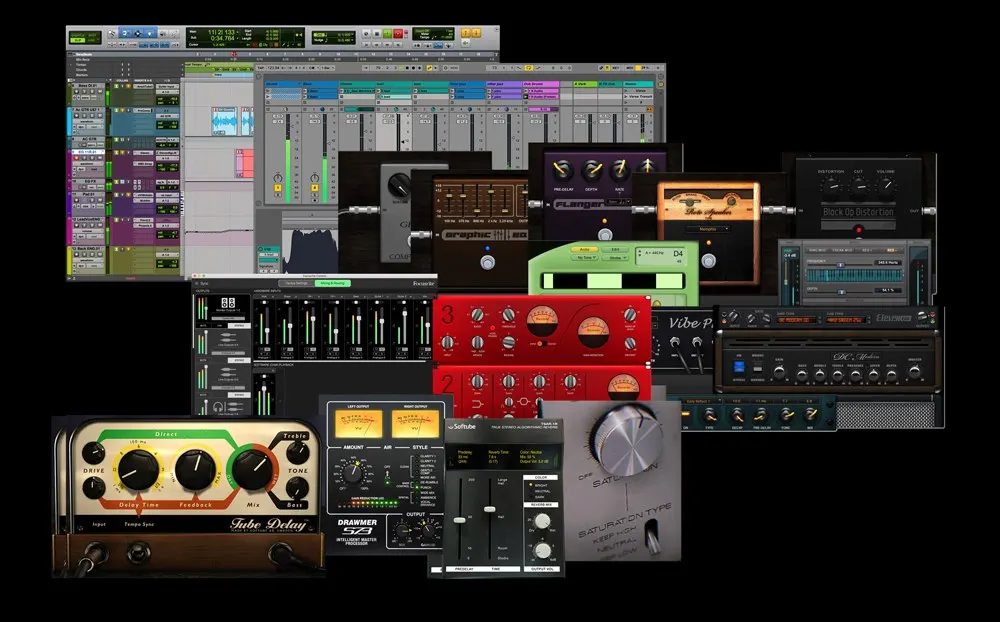1000x622 pixels.
Task: Toggle the first yellow solo button in Ableton mixer
Action: coord(278,188)
